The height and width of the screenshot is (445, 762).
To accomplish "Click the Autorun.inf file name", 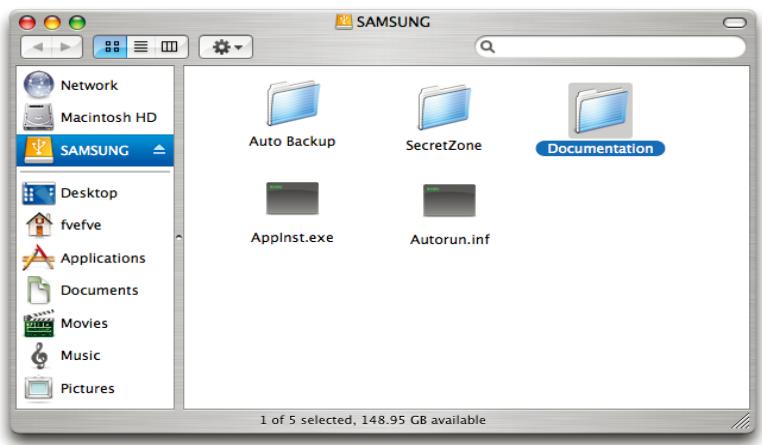I will pyautogui.click(x=450, y=240).
